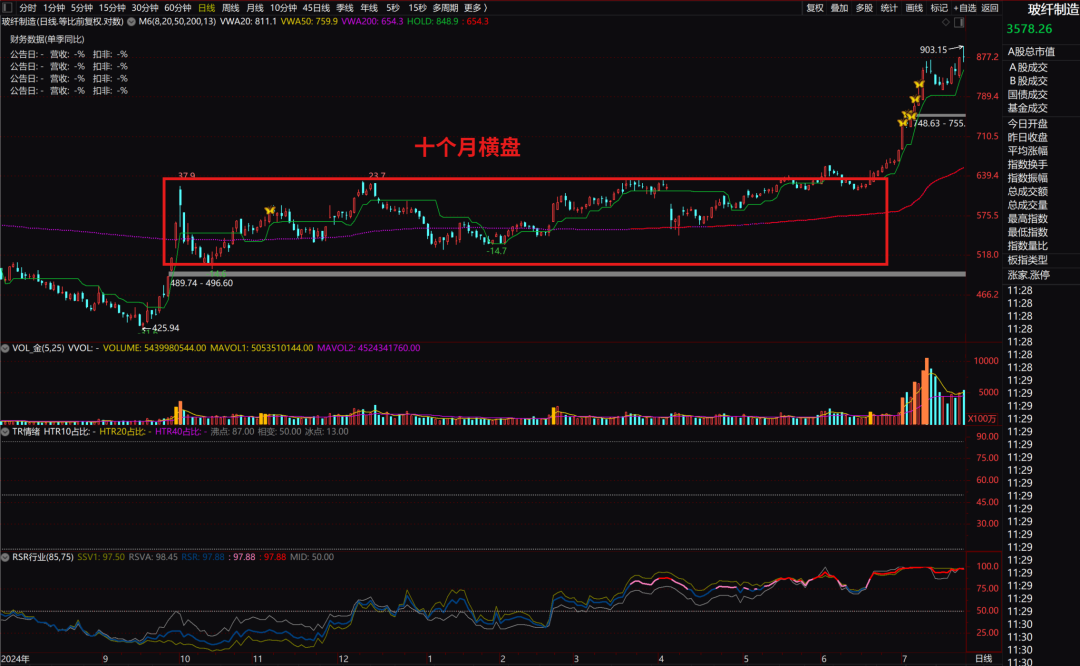Click the 903.15 high price label

(x=933, y=50)
